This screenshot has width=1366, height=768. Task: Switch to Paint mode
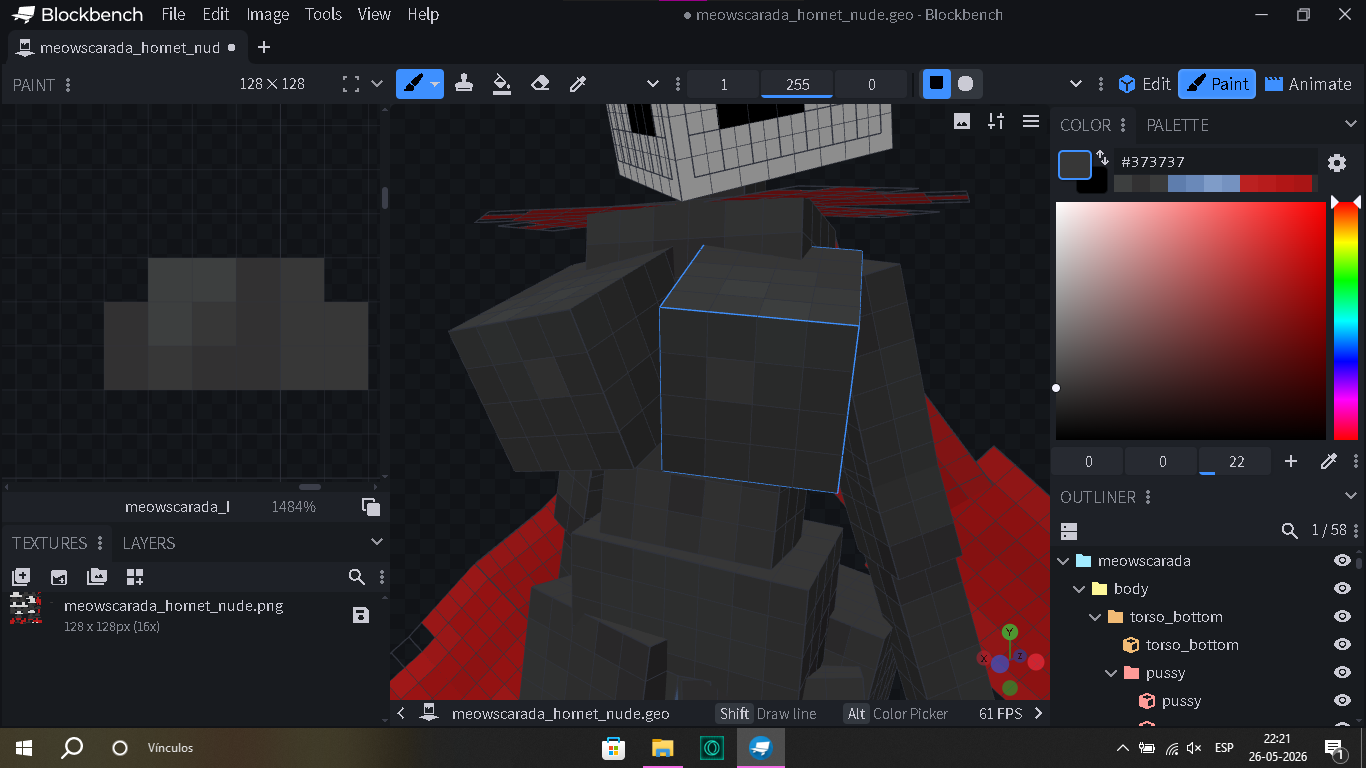(1217, 84)
